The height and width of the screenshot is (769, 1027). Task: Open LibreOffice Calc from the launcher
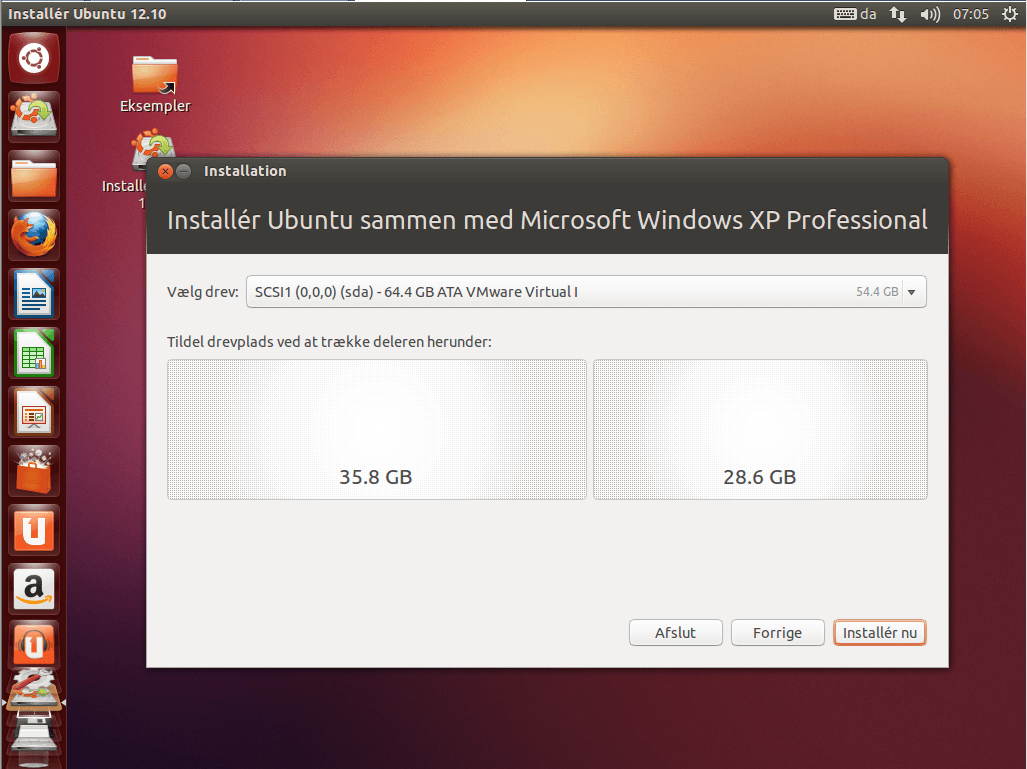pos(33,353)
